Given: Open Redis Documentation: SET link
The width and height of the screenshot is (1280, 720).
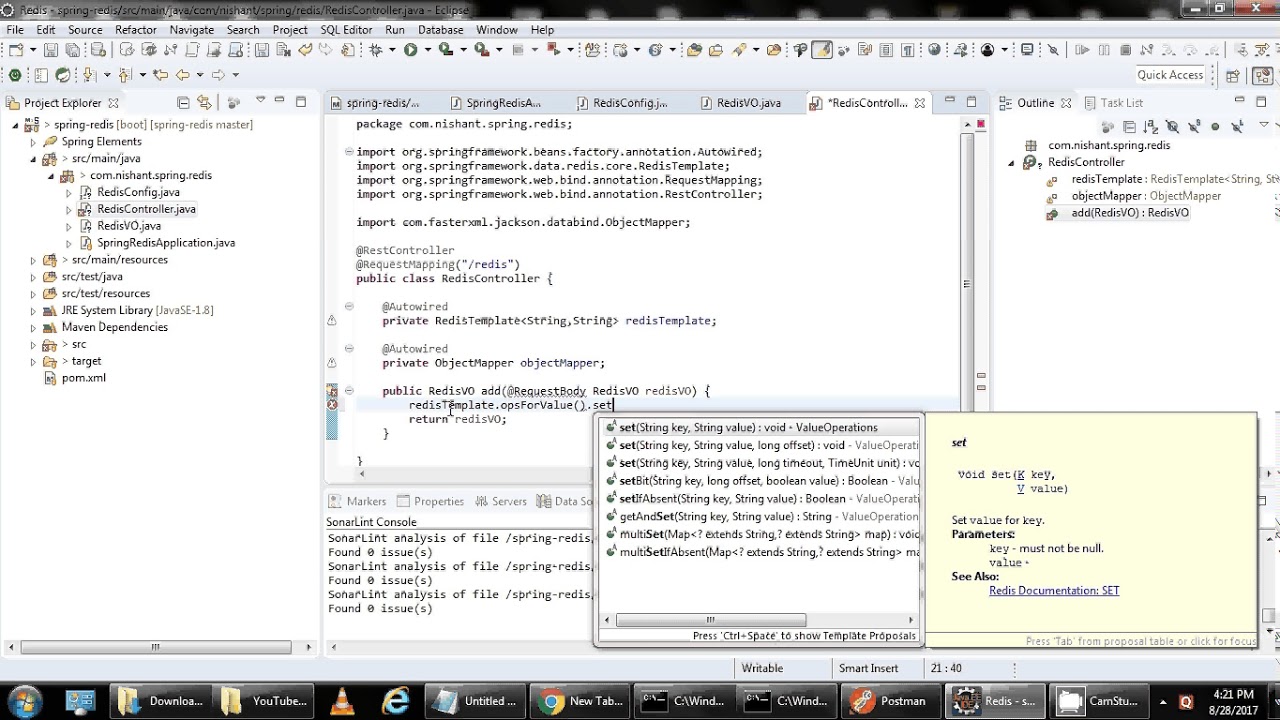Looking at the screenshot, I should pyautogui.click(x=1054, y=591).
